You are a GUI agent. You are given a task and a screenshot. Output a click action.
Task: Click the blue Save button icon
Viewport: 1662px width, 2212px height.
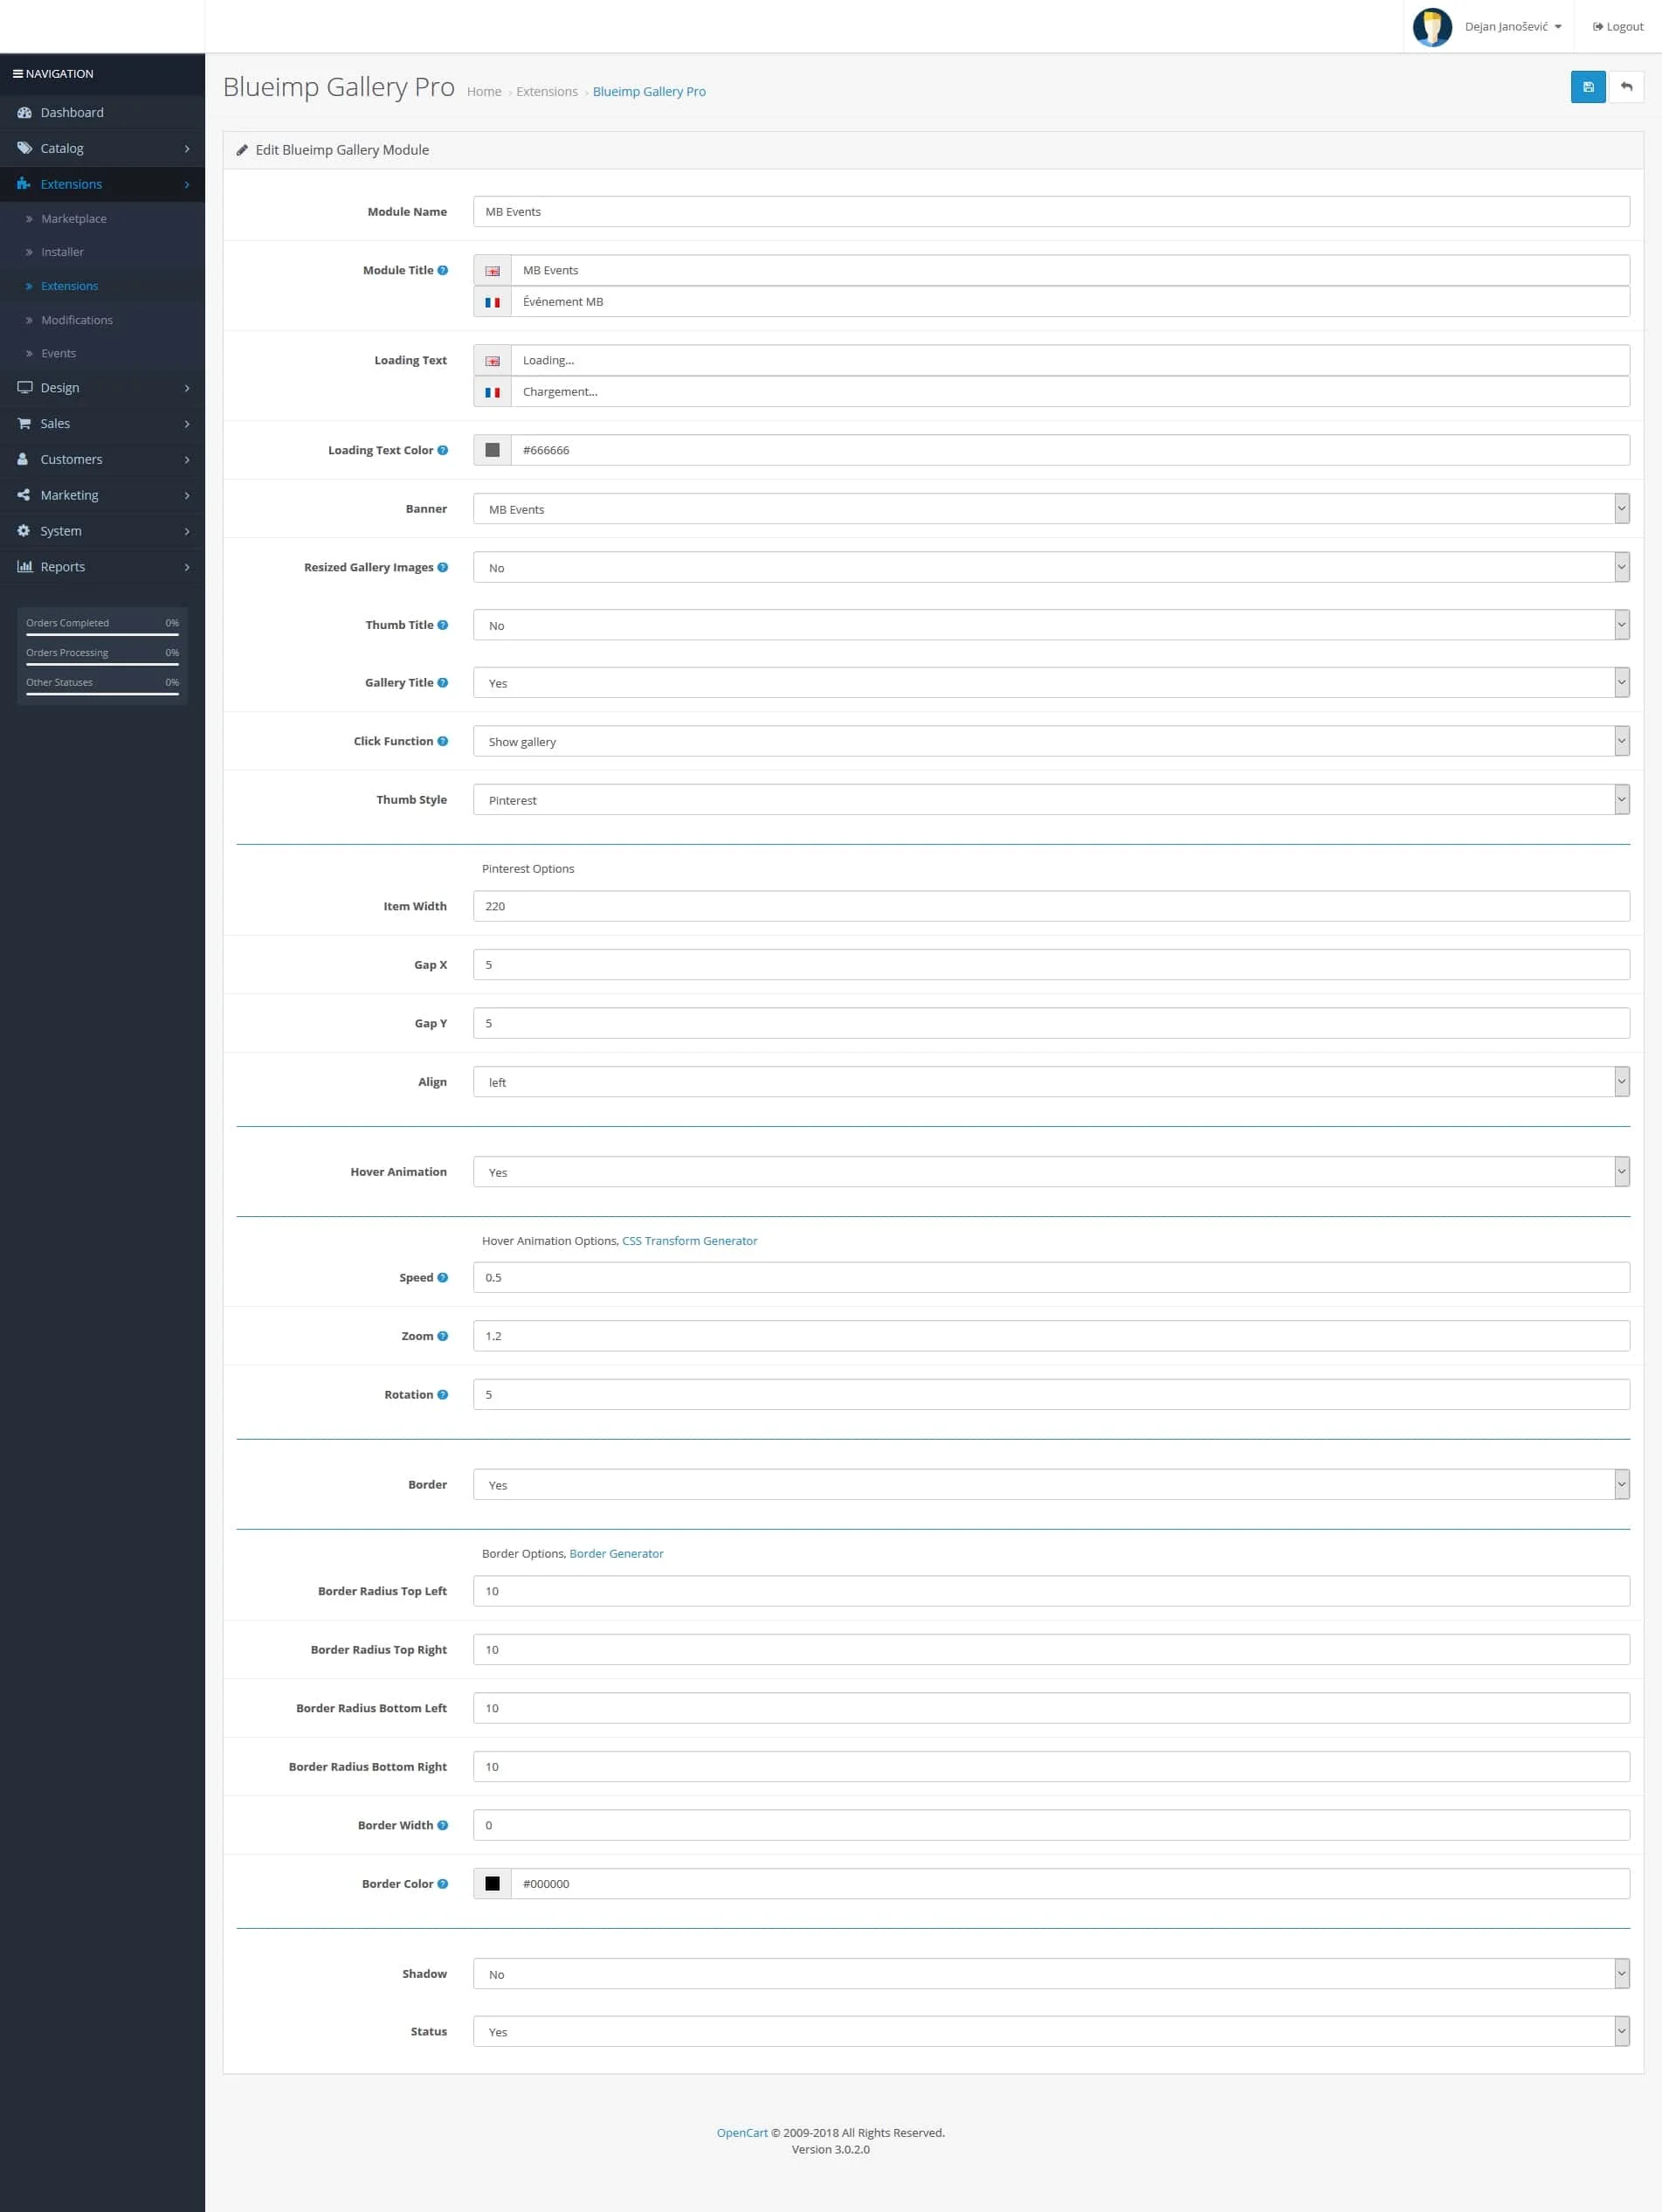[1587, 87]
